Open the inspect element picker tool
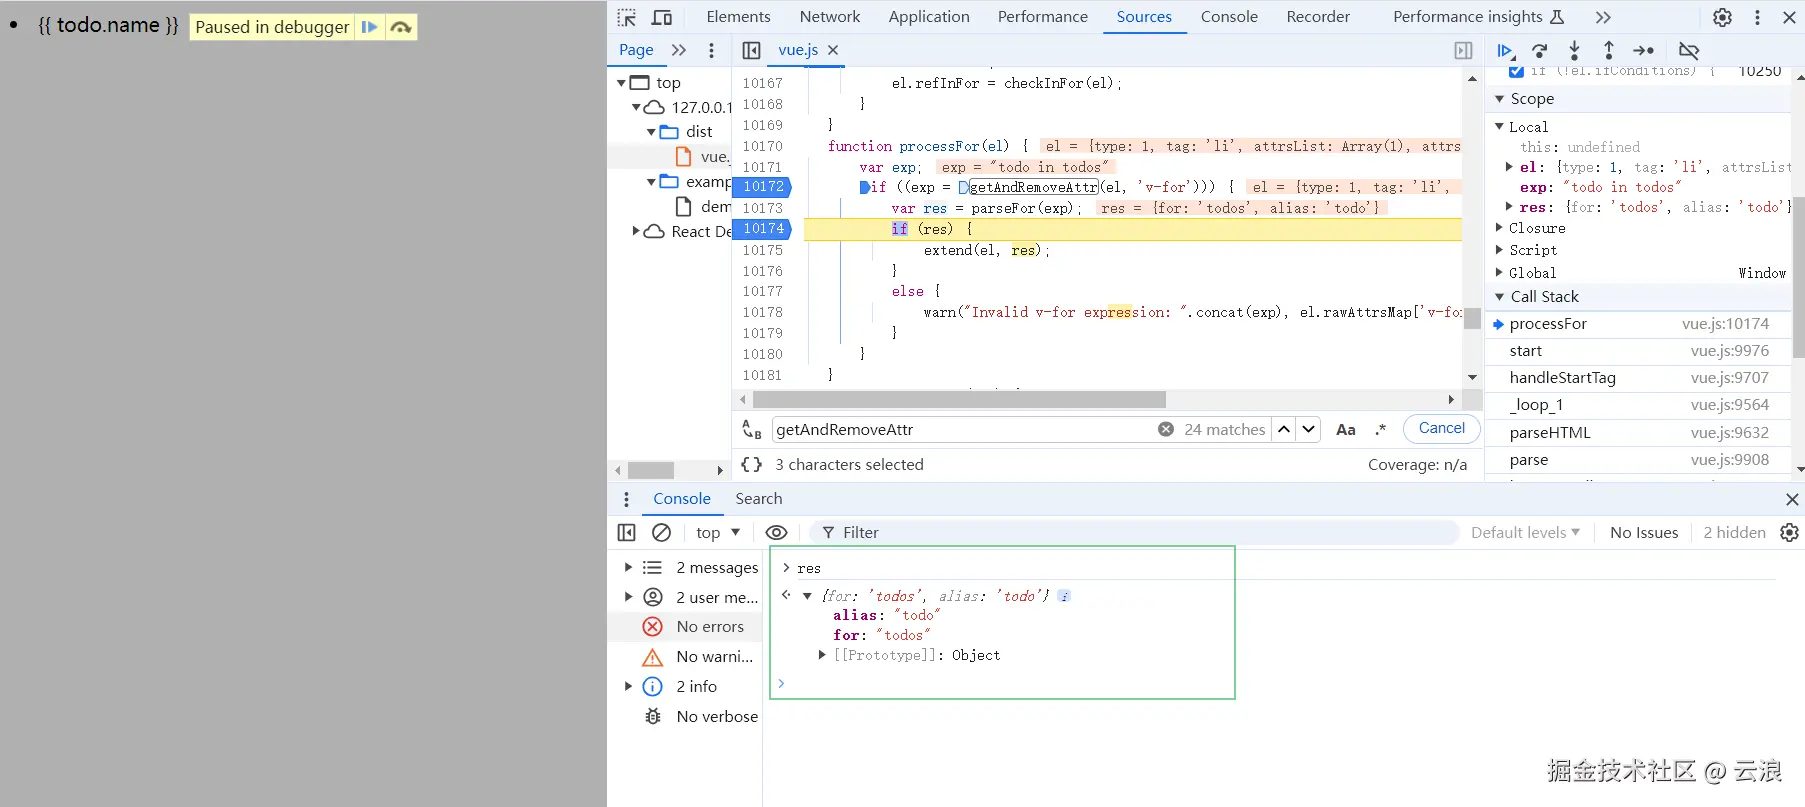Image resolution: width=1805 pixels, height=807 pixels. (627, 17)
